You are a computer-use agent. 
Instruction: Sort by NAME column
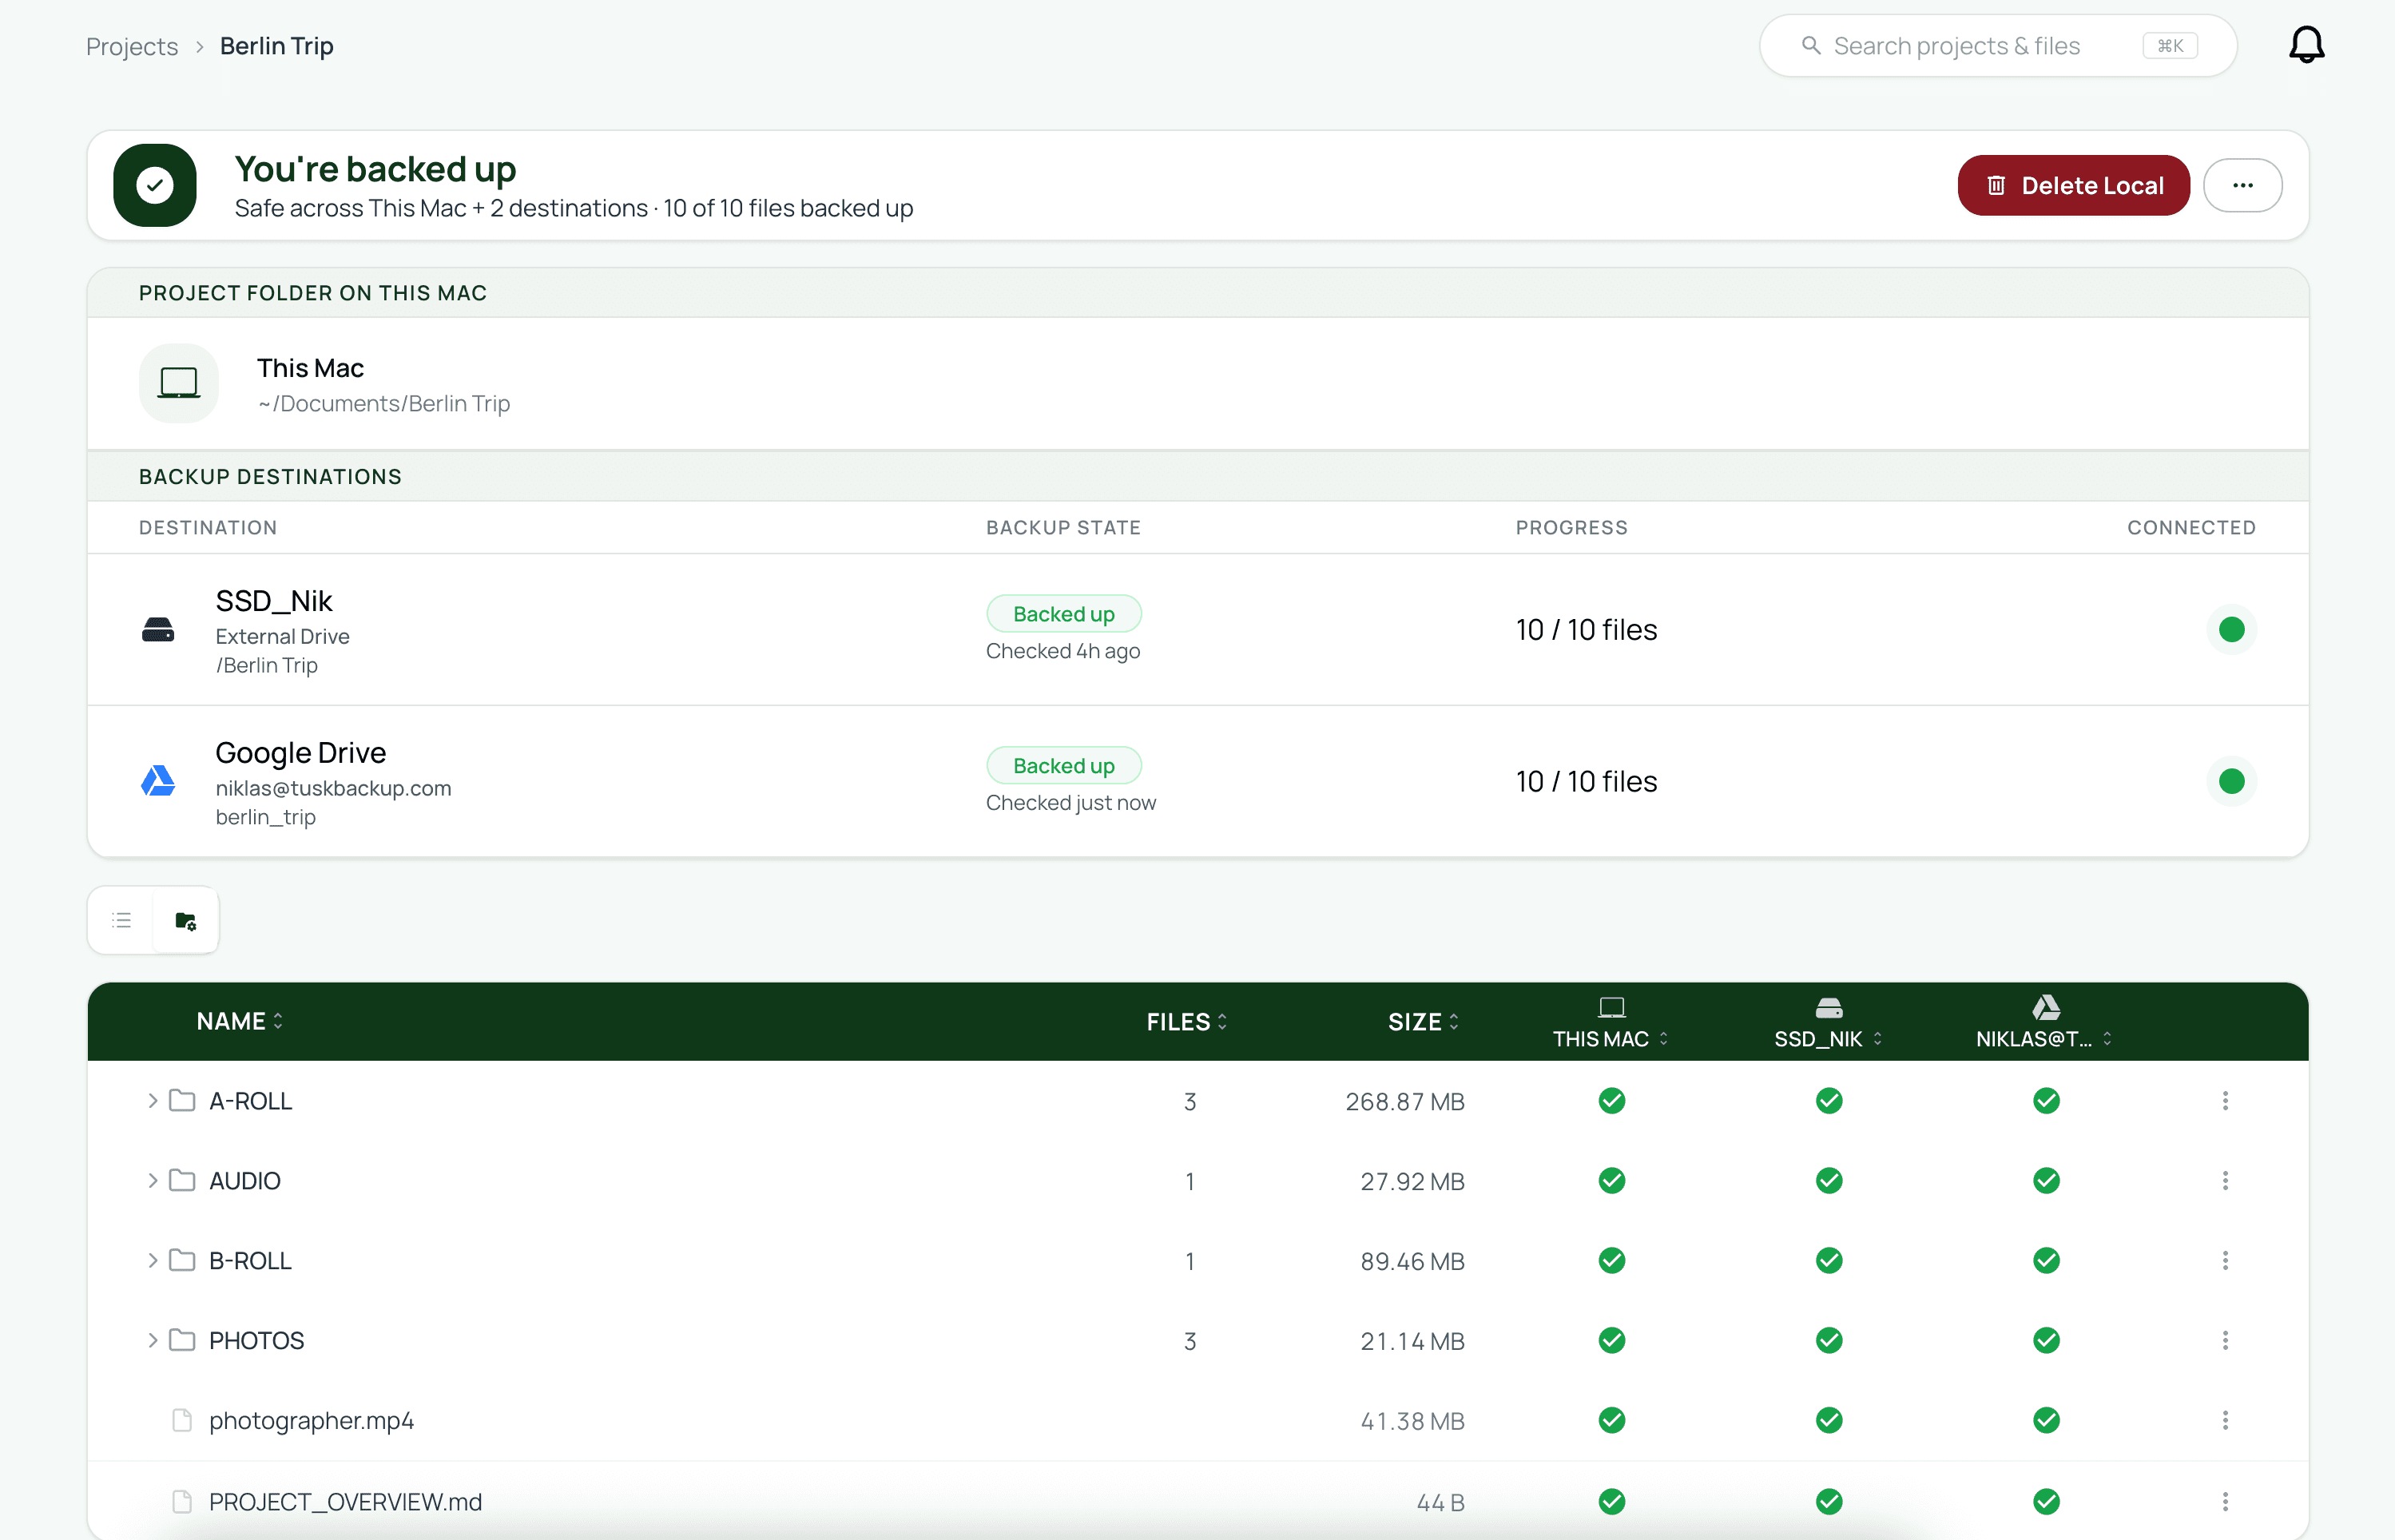pyautogui.click(x=240, y=1021)
